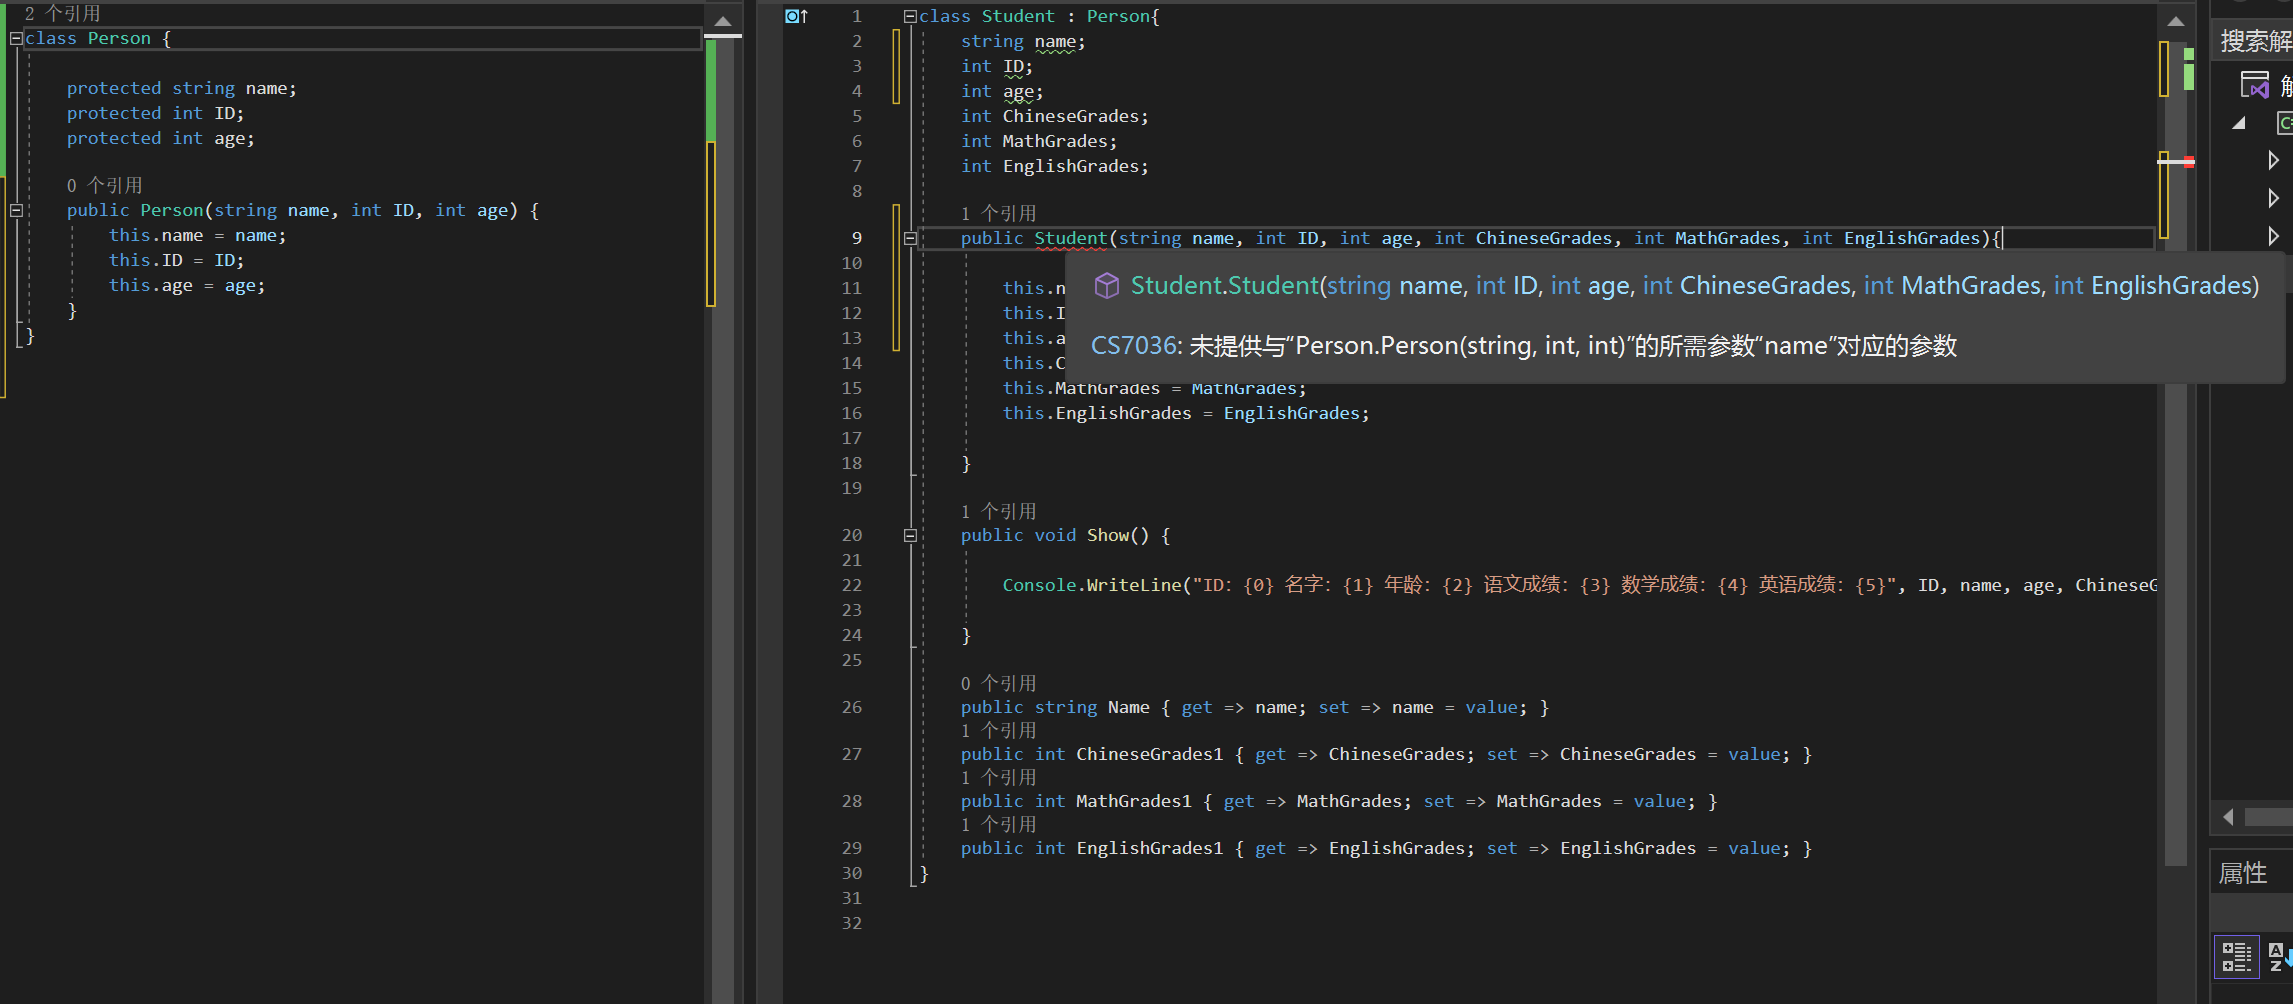This screenshot has height=1004, width=2293.
Task: Focus the '搜索解' Solution Explorer search box
Action: click(x=2254, y=41)
